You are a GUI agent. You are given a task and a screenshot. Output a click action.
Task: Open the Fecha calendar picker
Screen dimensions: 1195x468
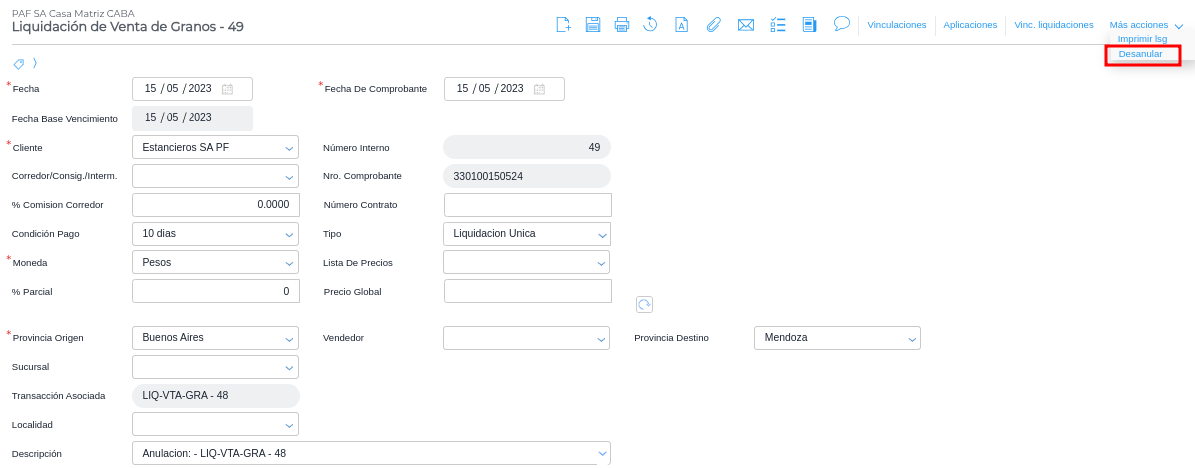click(x=228, y=89)
